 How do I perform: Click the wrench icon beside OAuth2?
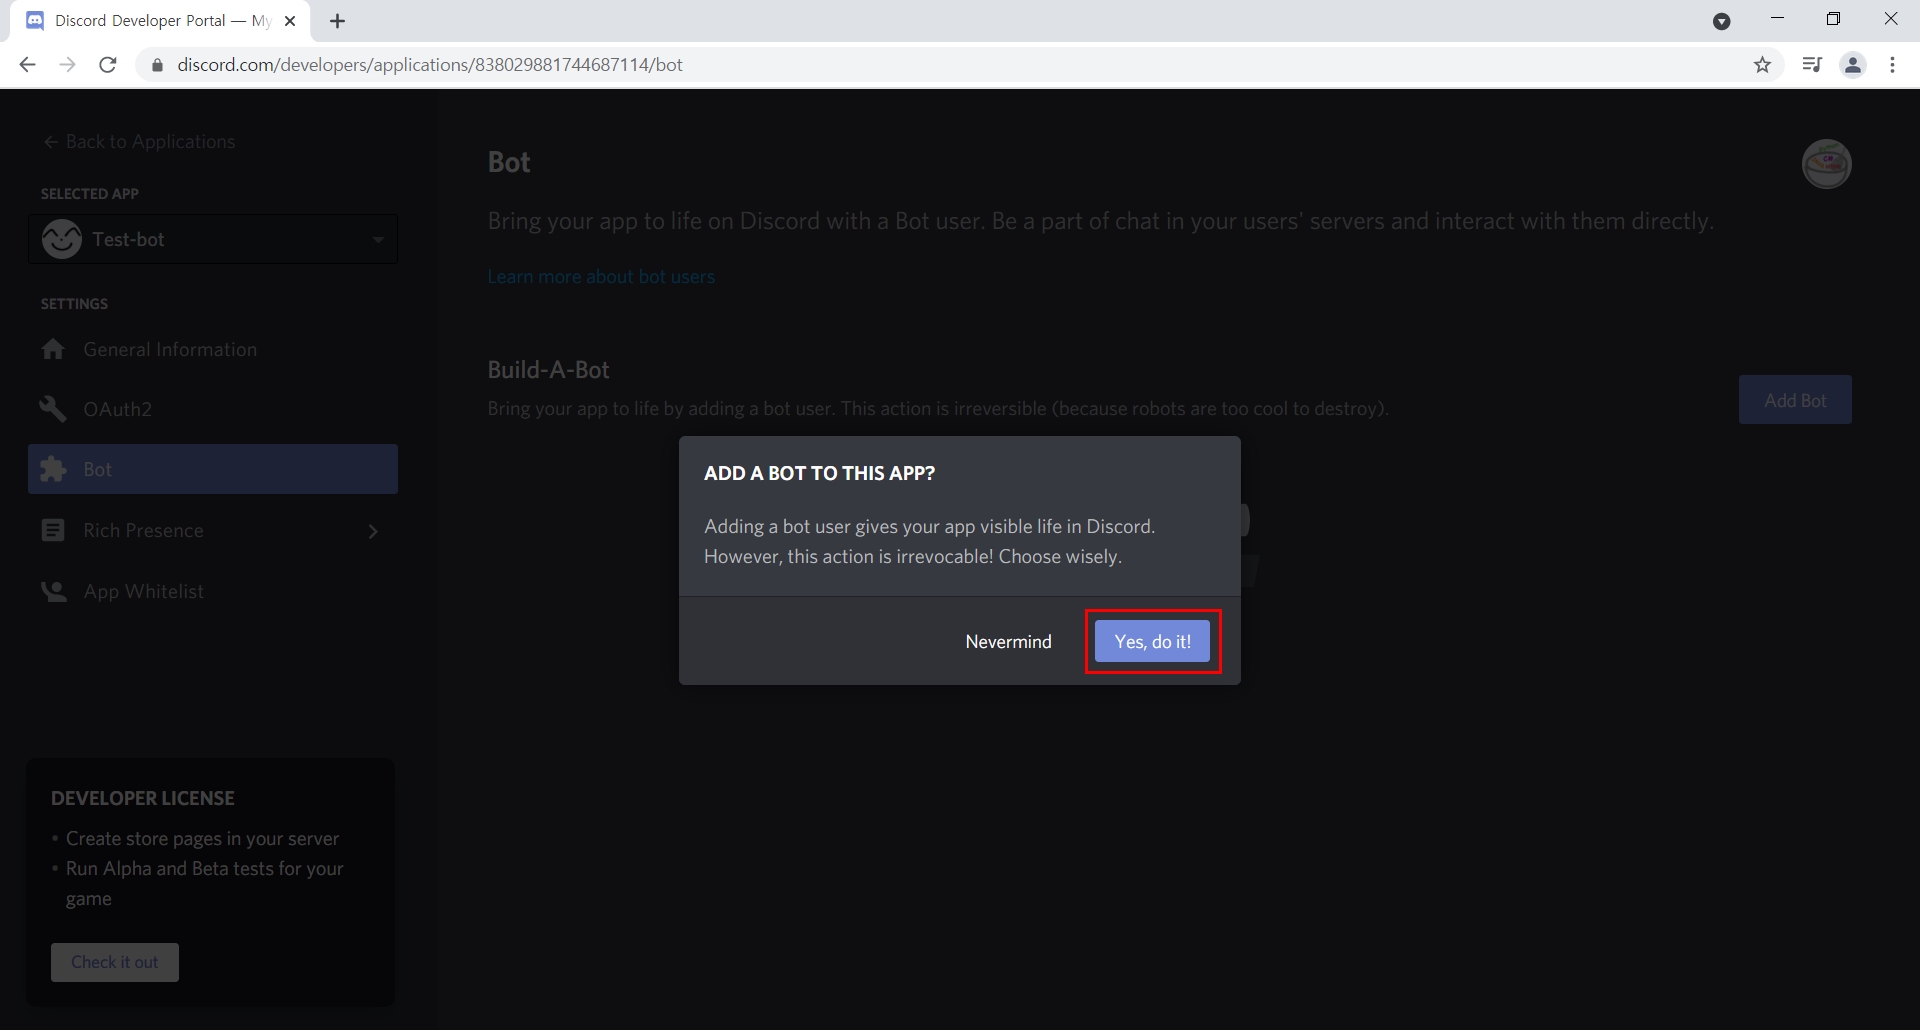(x=53, y=409)
